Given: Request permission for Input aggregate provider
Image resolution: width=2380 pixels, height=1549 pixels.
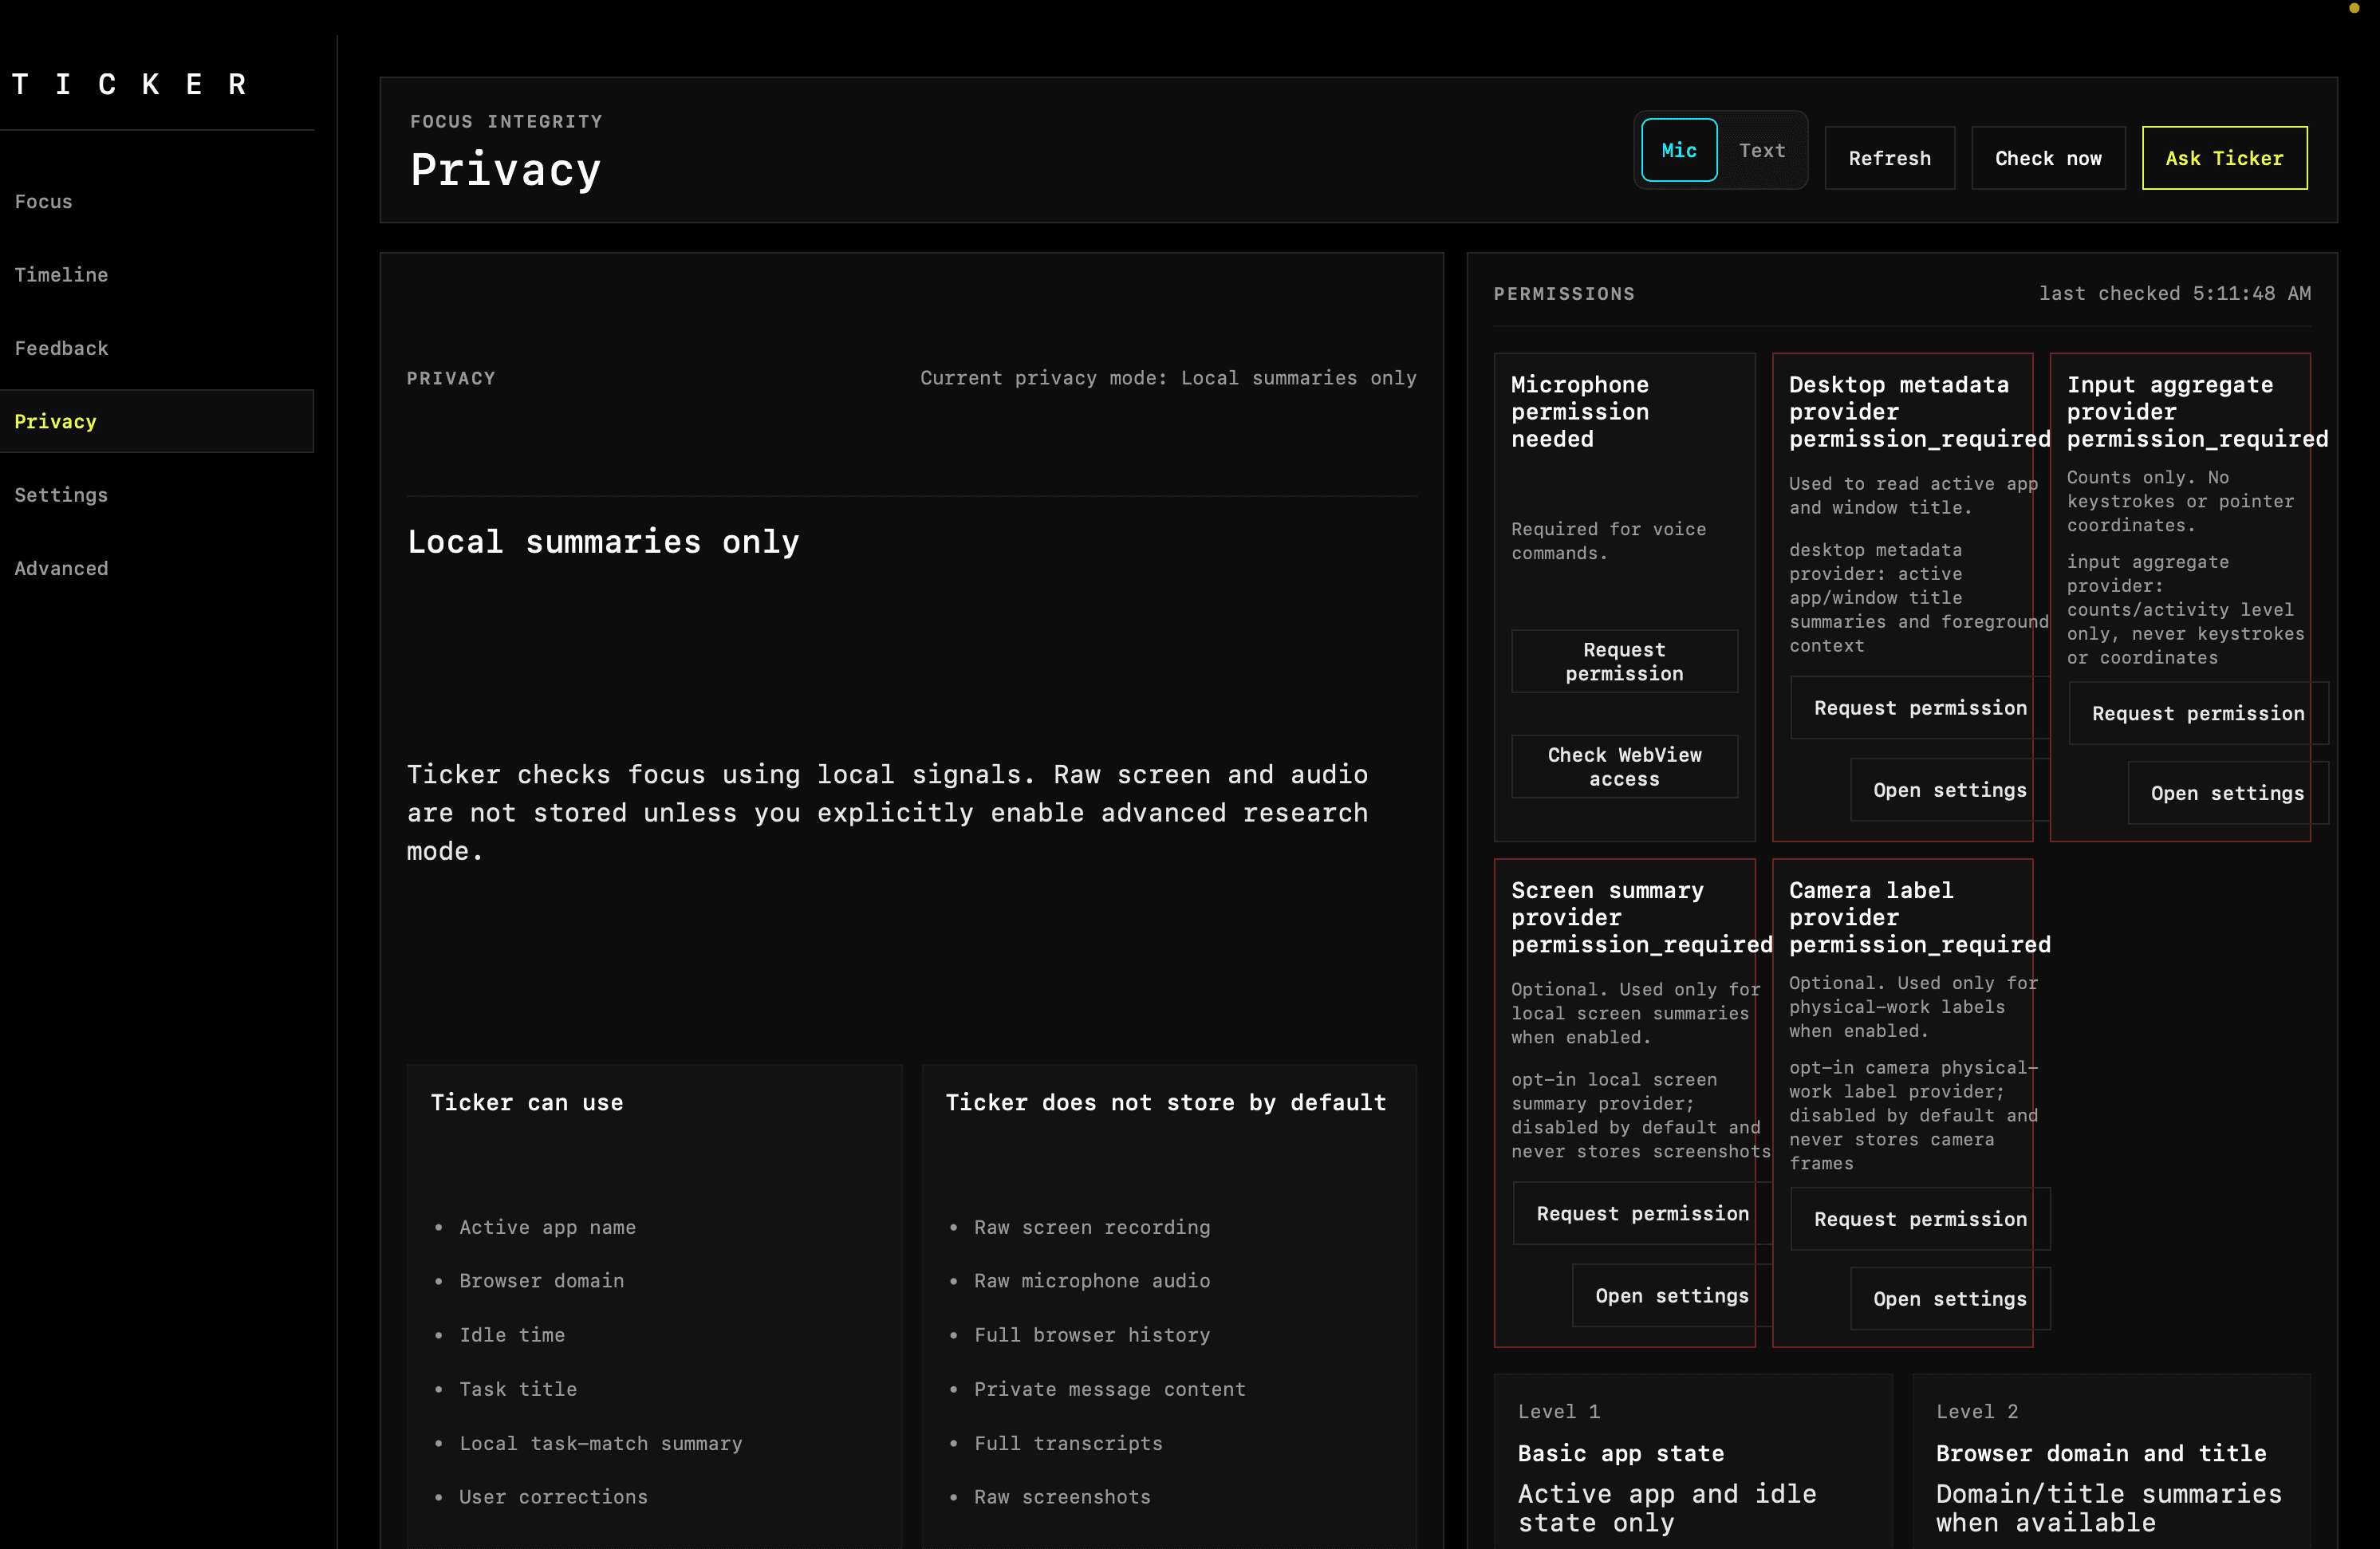Looking at the screenshot, I should tap(2198, 713).
